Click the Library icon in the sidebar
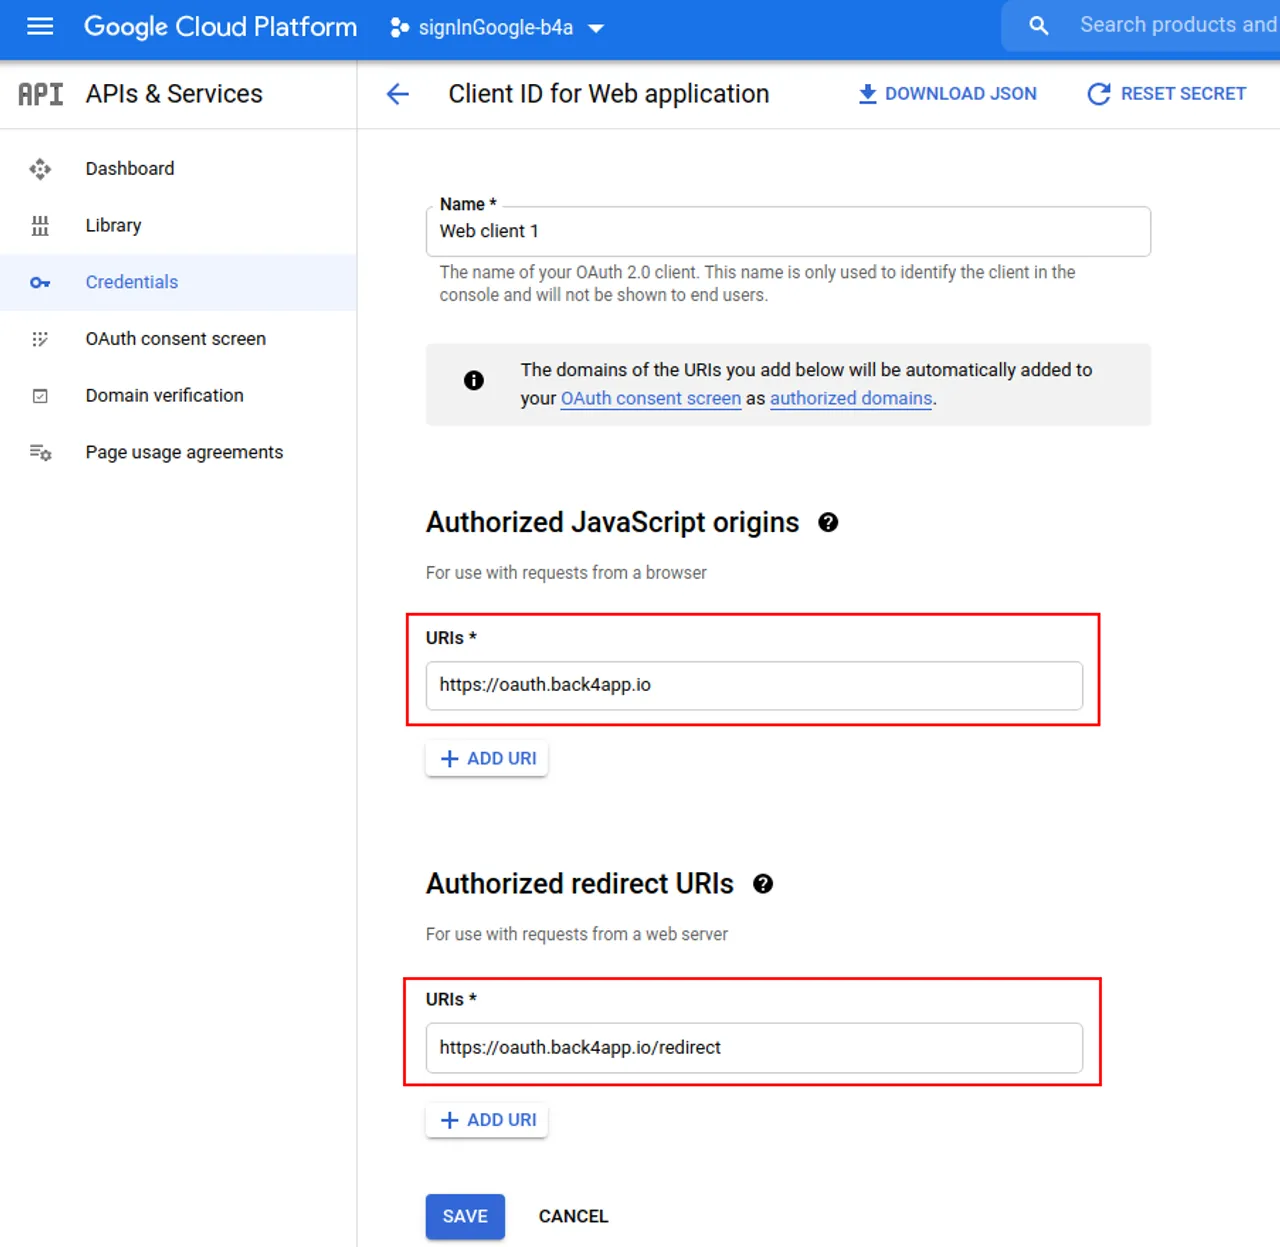Viewport: 1280px width, 1247px height. tap(40, 225)
